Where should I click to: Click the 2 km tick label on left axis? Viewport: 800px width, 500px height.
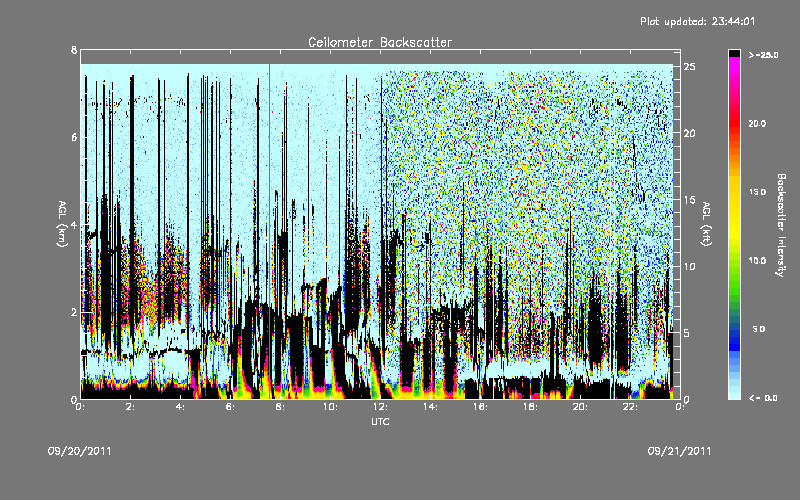click(74, 312)
